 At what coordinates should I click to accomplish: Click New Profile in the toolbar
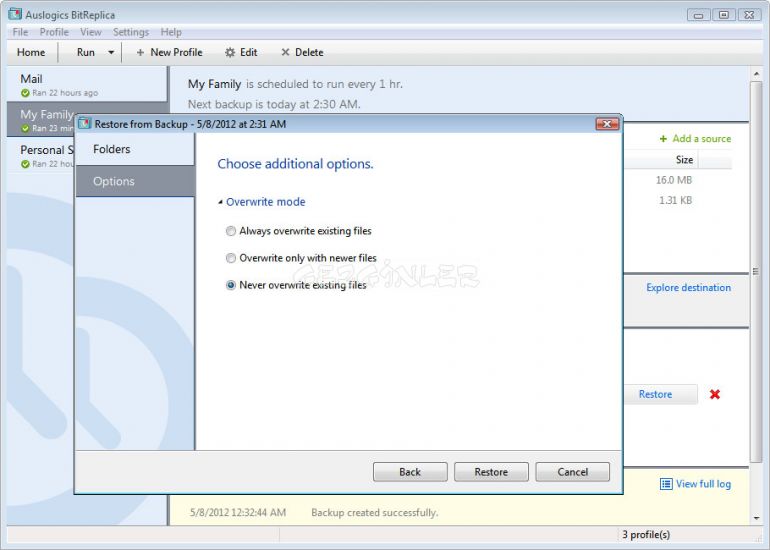[x=169, y=52]
